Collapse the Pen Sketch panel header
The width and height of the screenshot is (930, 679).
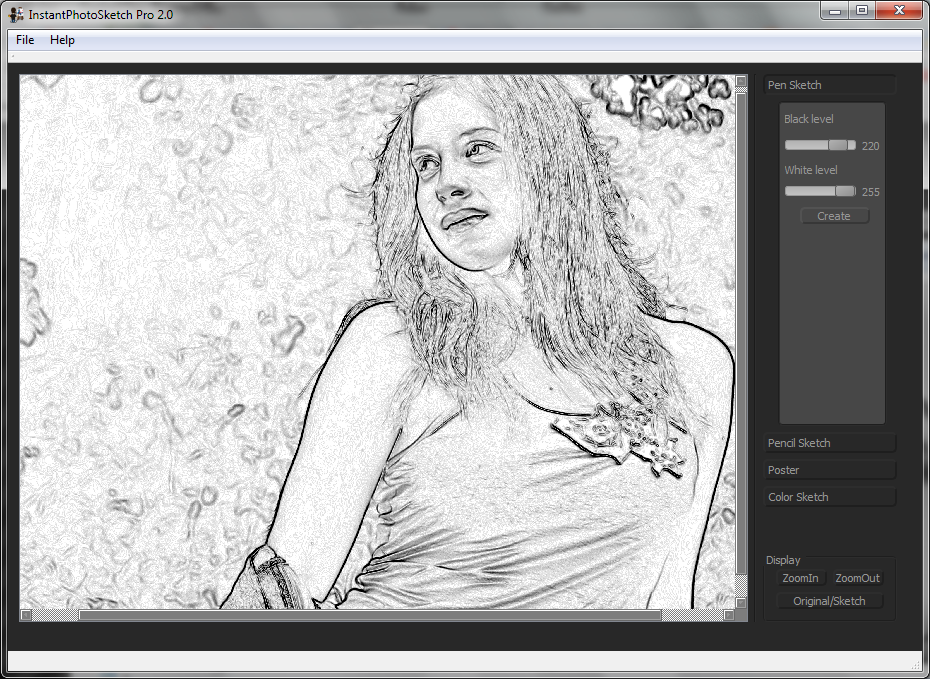click(x=829, y=85)
